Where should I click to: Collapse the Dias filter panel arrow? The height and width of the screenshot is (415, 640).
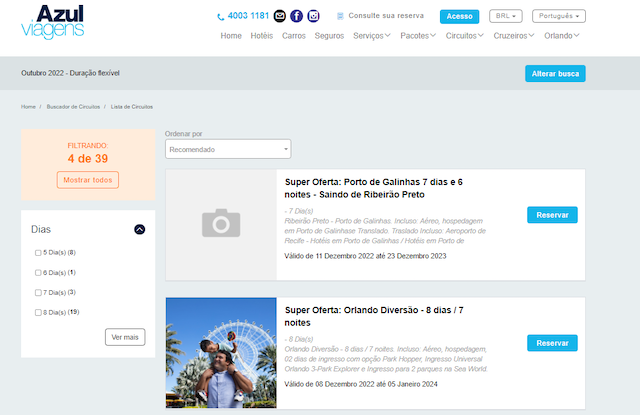140,229
